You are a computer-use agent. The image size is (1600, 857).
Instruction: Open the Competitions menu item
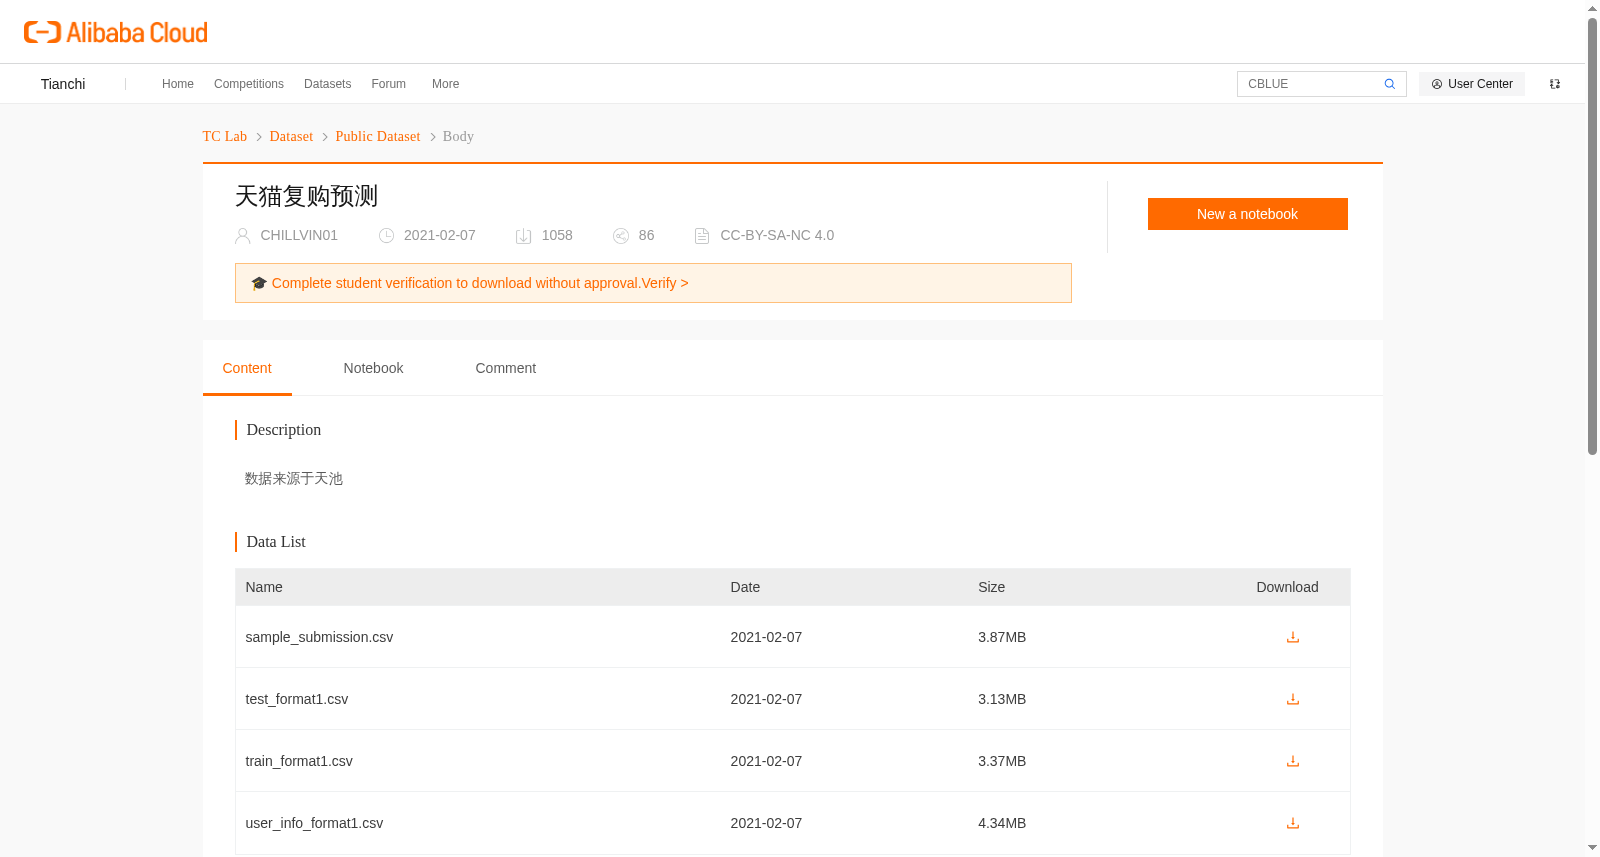(x=249, y=84)
